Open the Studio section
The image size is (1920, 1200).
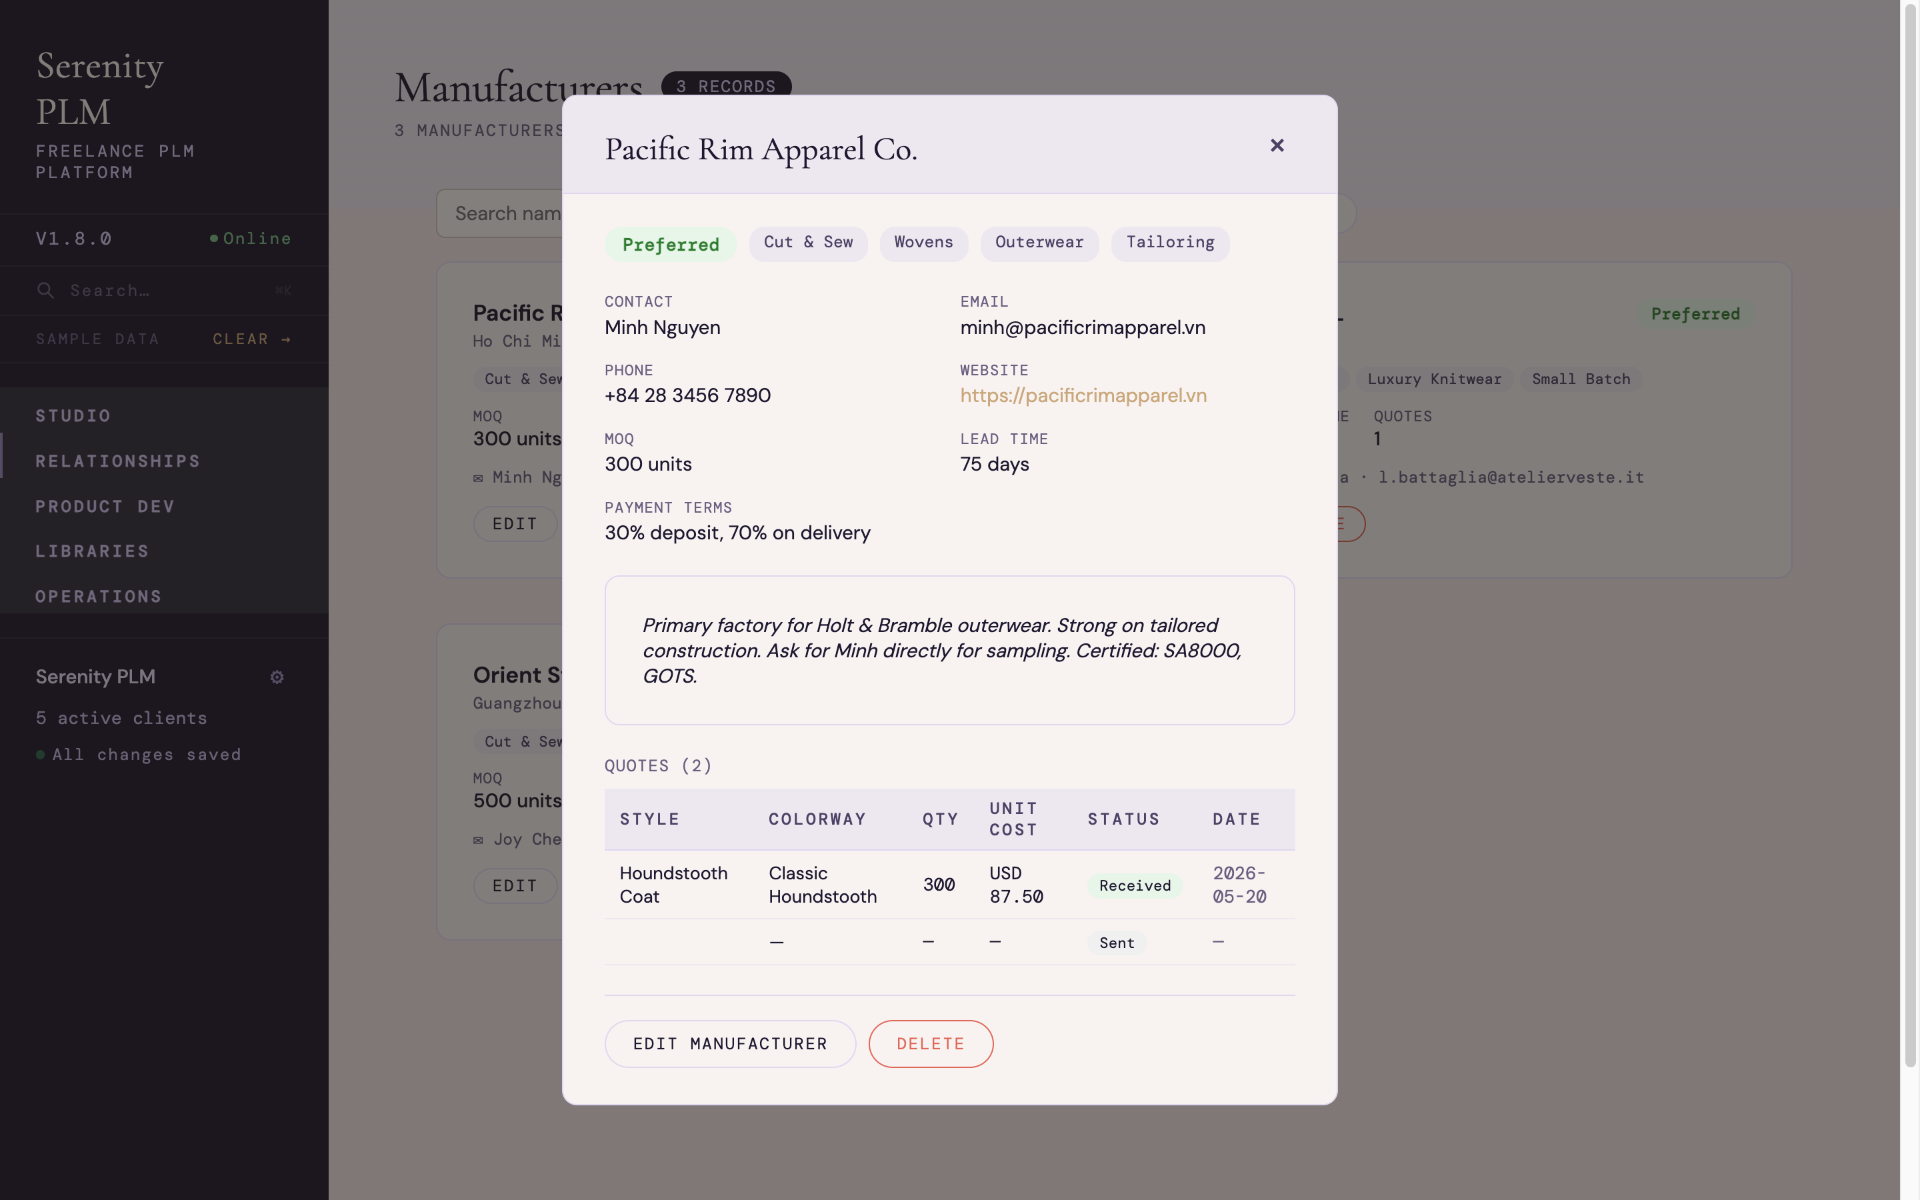(x=164, y=415)
